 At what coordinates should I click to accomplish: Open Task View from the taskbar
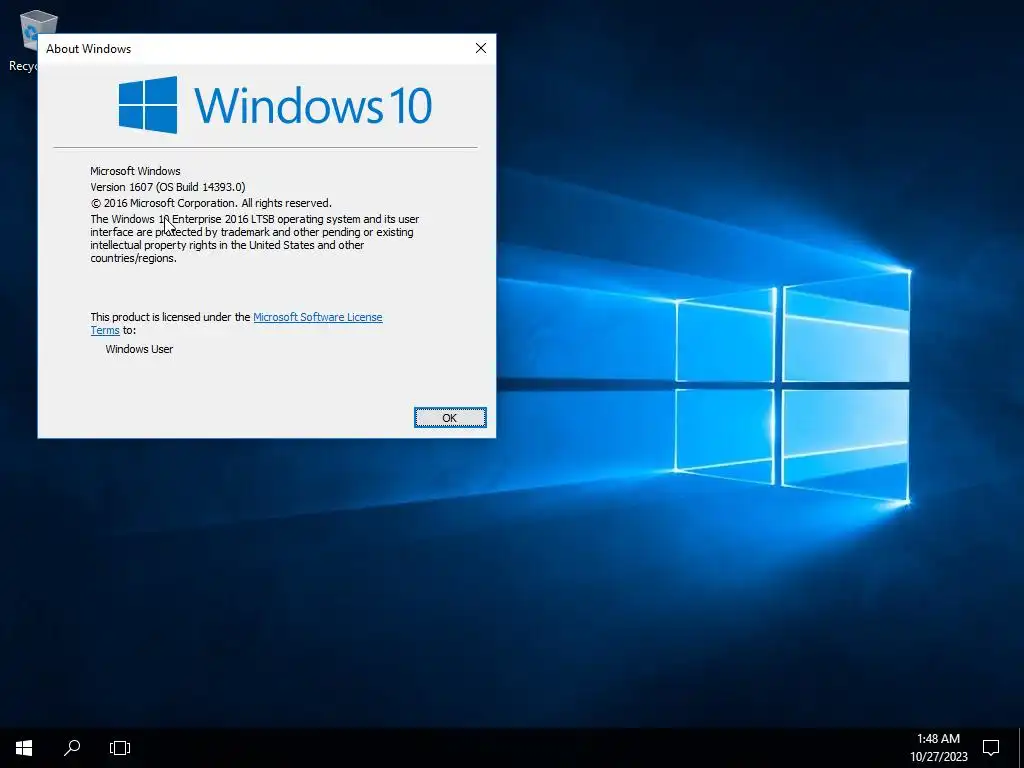point(120,748)
